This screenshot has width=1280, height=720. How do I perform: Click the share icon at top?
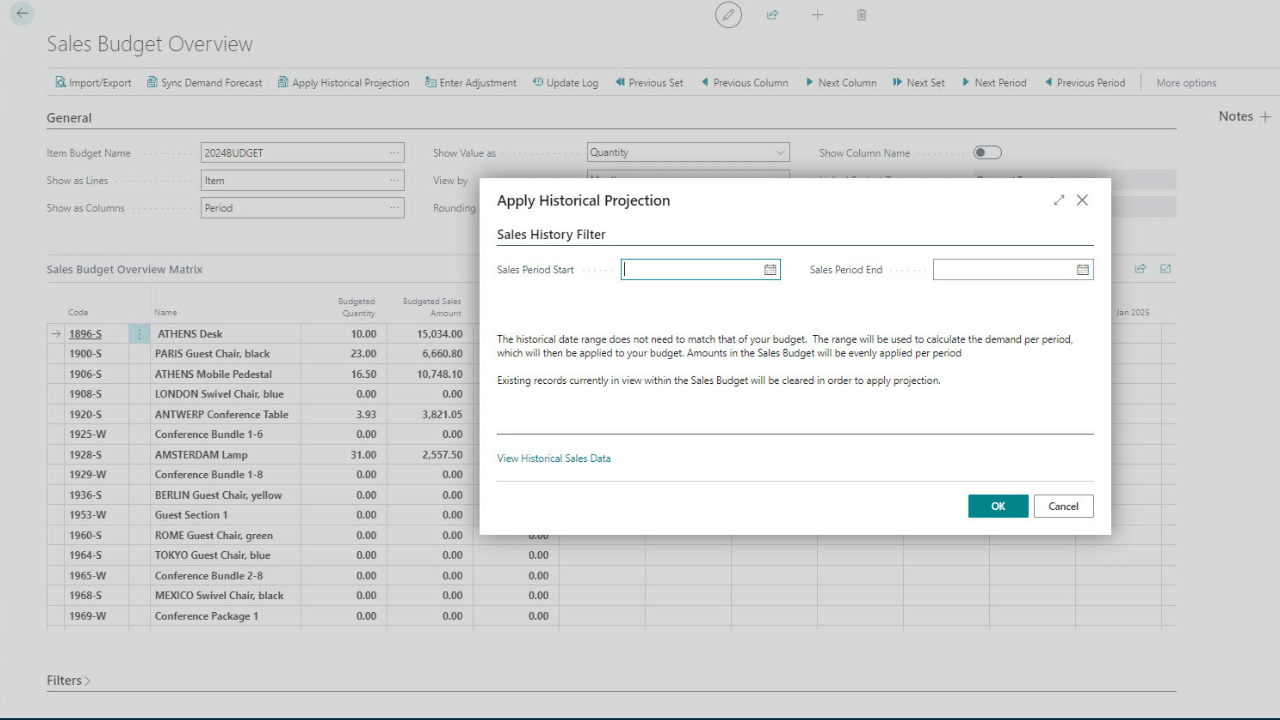(x=773, y=15)
